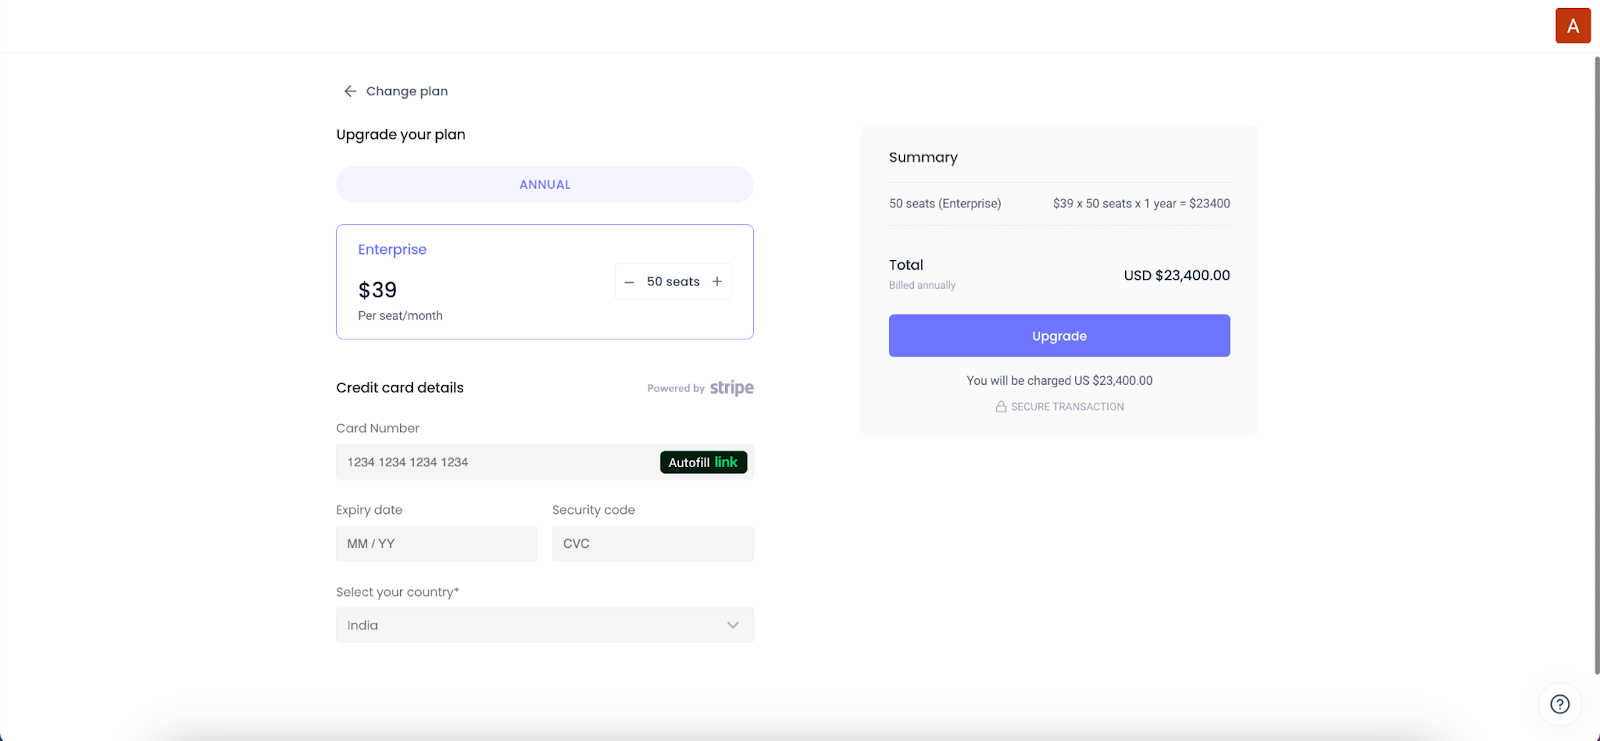Click the secure transaction lock icon
Viewport: 1600px width, 741px height.
coord(1000,407)
